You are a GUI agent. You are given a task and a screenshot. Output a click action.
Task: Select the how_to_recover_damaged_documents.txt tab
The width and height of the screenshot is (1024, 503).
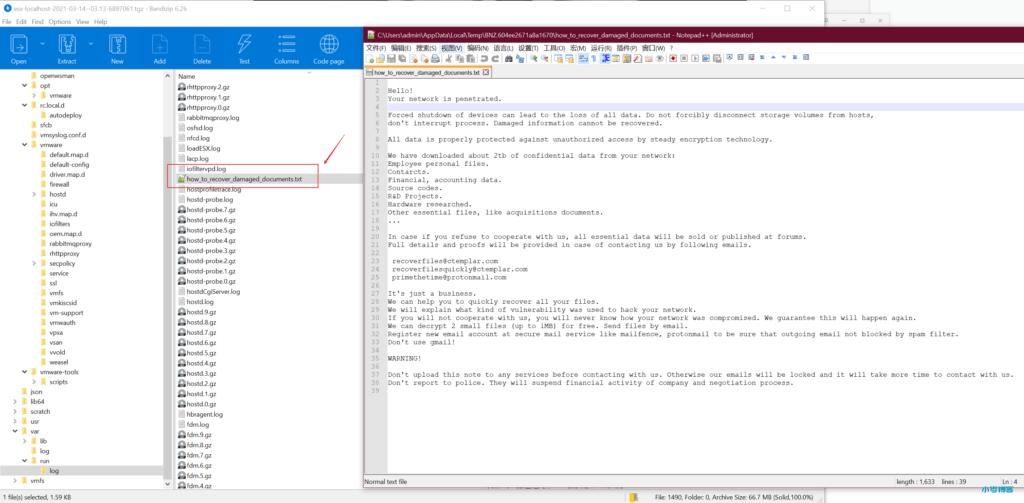tap(425, 73)
